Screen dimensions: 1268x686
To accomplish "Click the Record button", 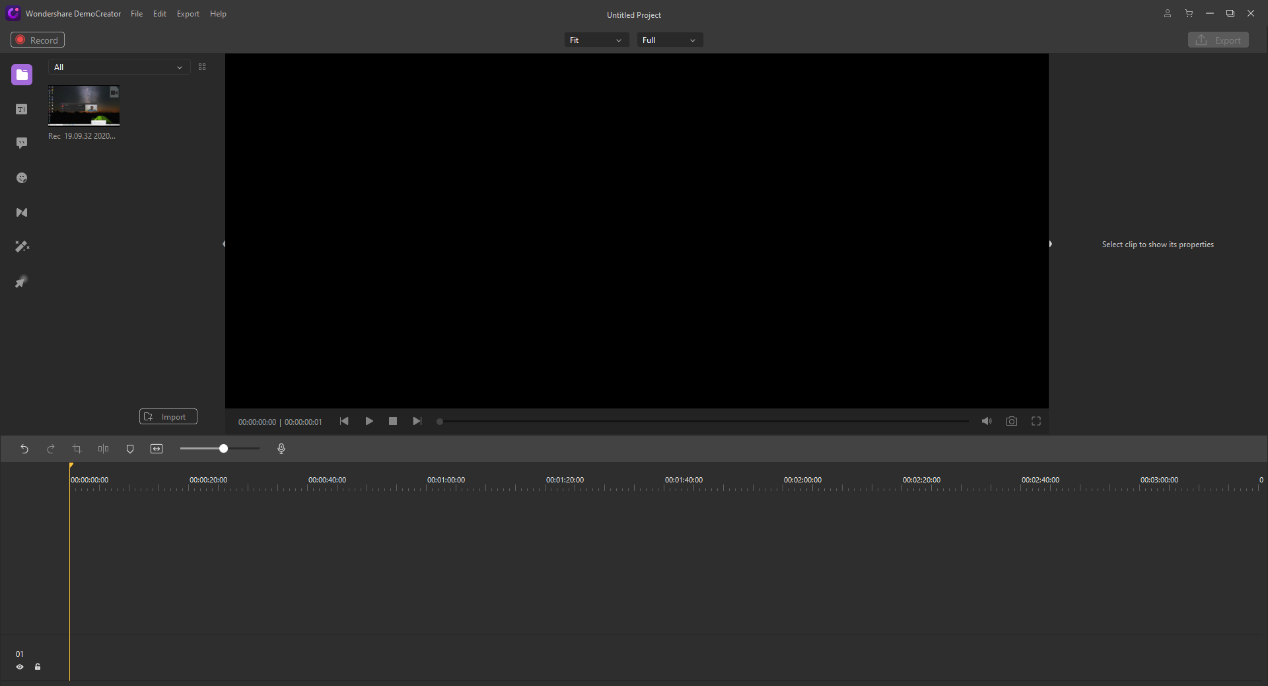I will [x=38, y=40].
